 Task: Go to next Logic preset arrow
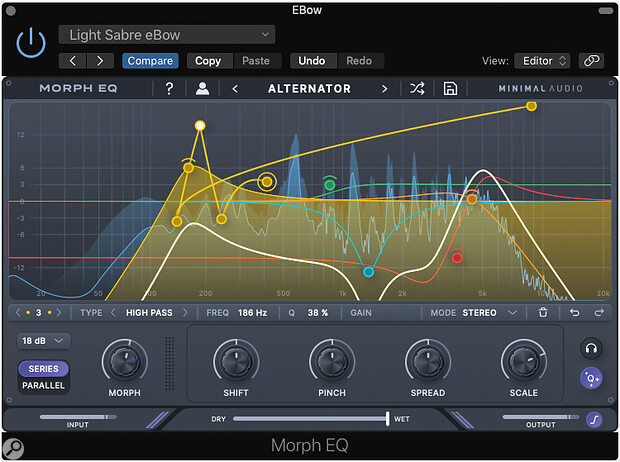100,61
